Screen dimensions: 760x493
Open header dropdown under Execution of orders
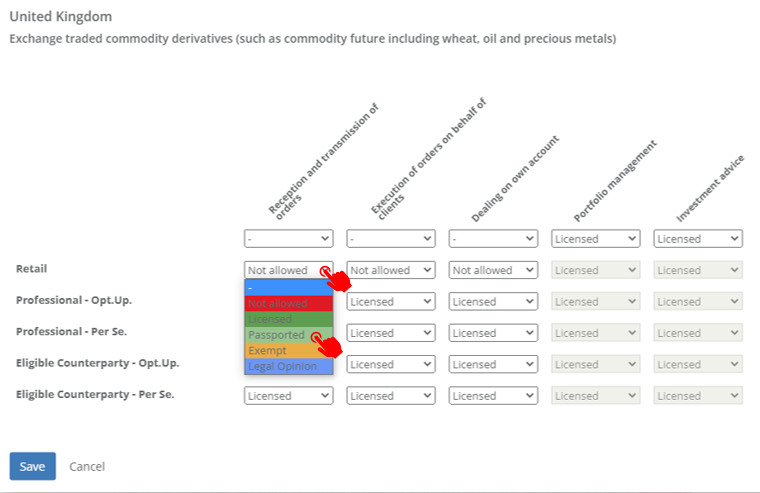[x=391, y=239]
